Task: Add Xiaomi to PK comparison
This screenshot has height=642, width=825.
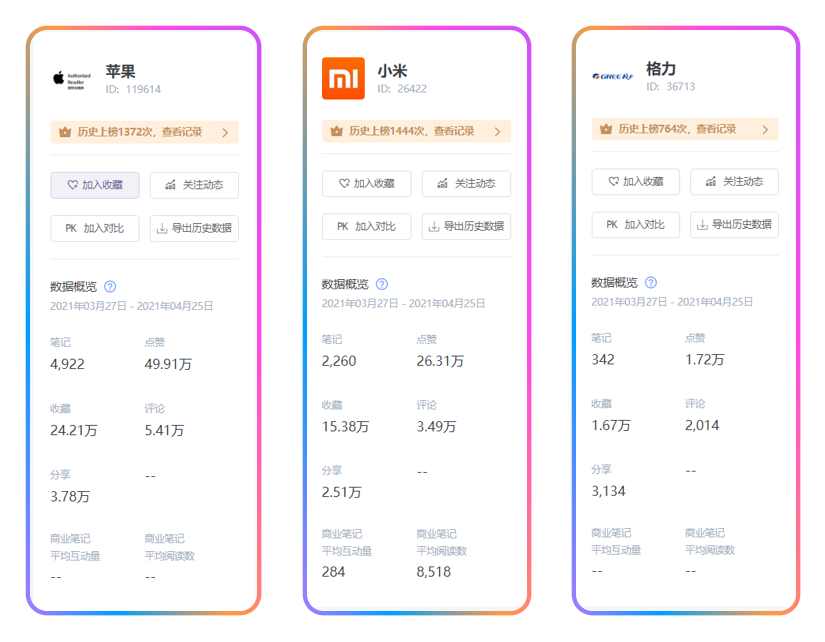Action: click(366, 227)
